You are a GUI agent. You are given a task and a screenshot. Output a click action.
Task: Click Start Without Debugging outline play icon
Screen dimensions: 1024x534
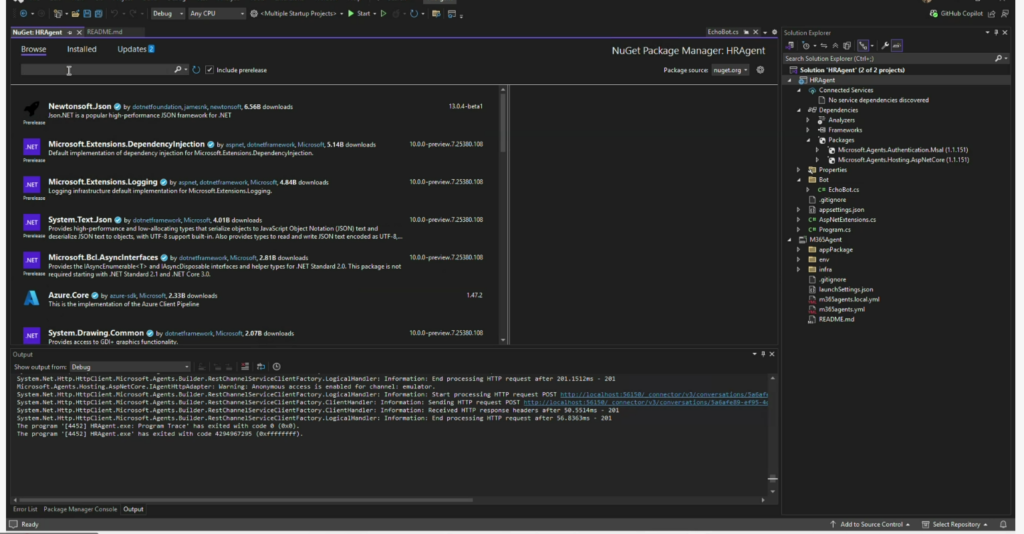(383, 13)
